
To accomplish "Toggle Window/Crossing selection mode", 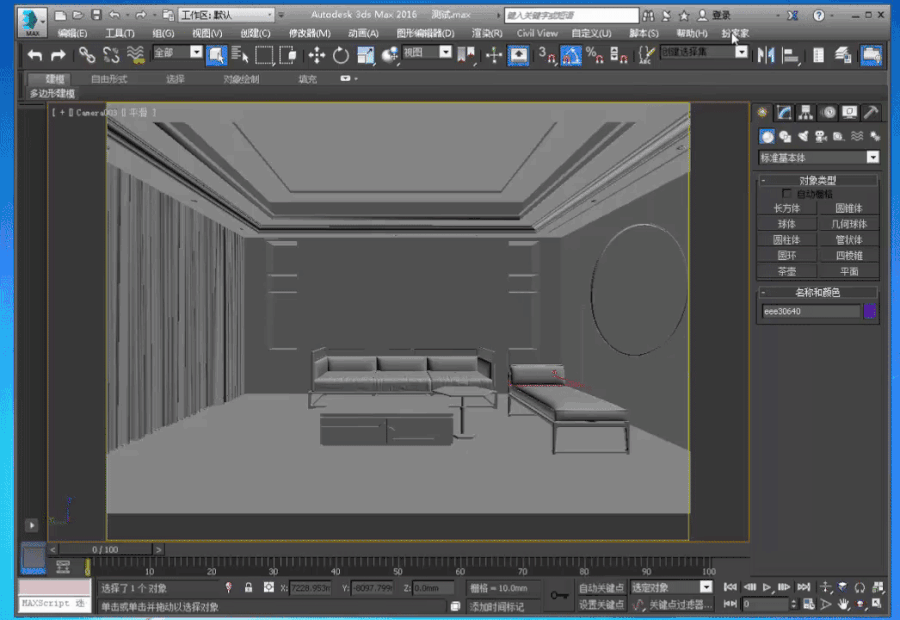I will [288, 55].
